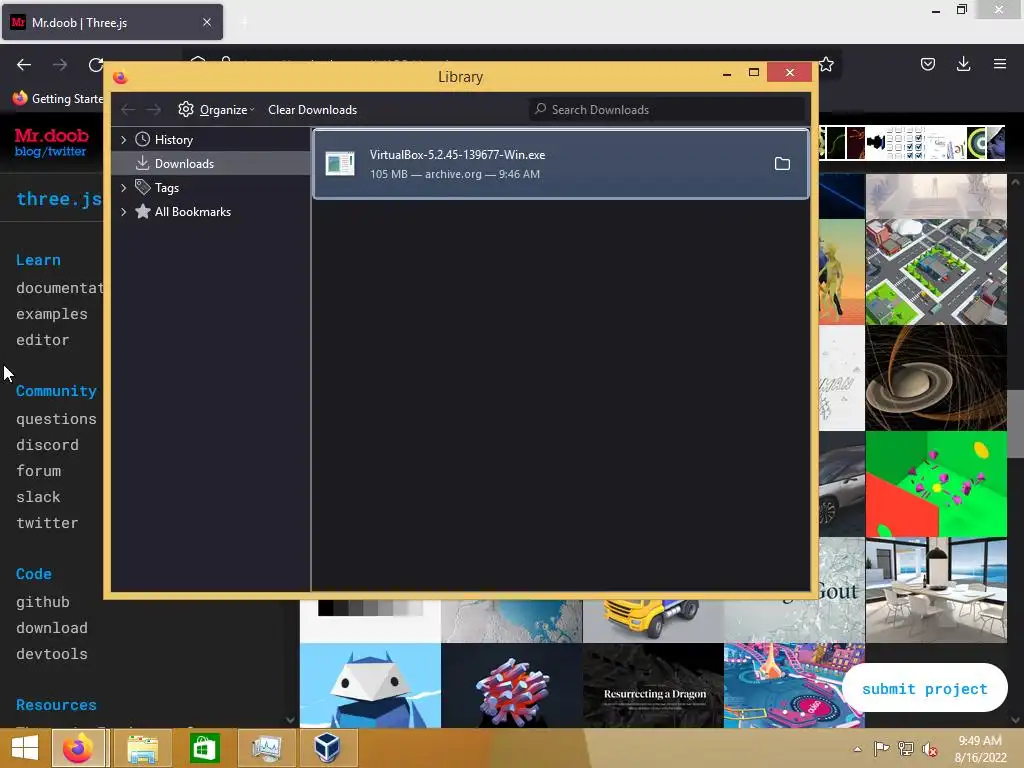Open the monitor app in taskbar
The image size is (1024, 768).
pyautogui.click(x=266, y=748)
